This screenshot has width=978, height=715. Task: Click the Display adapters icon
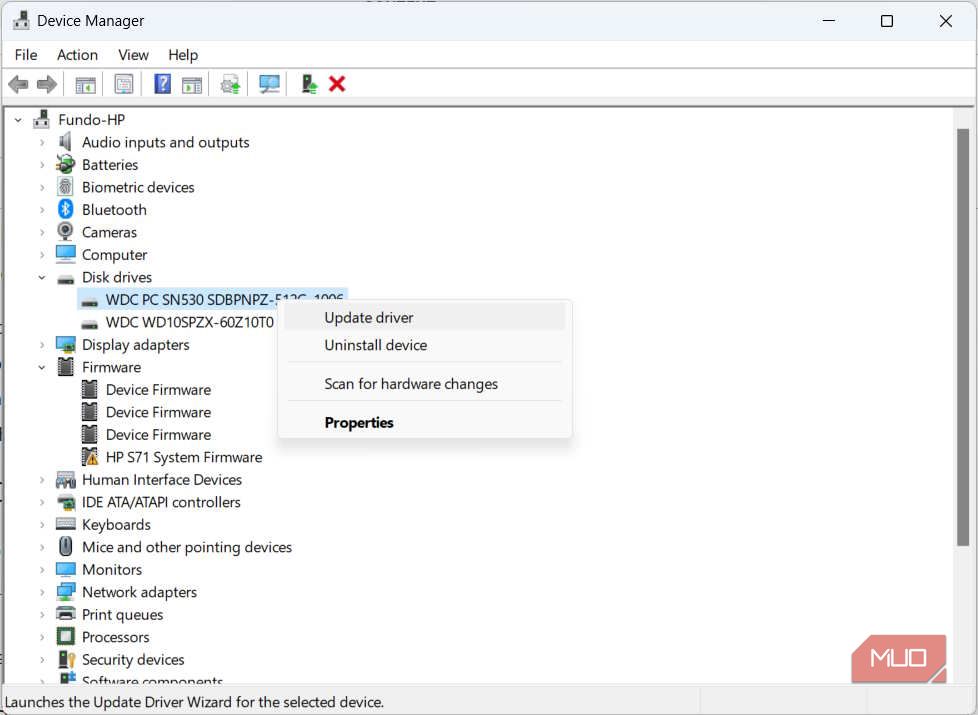coord(65,344)
